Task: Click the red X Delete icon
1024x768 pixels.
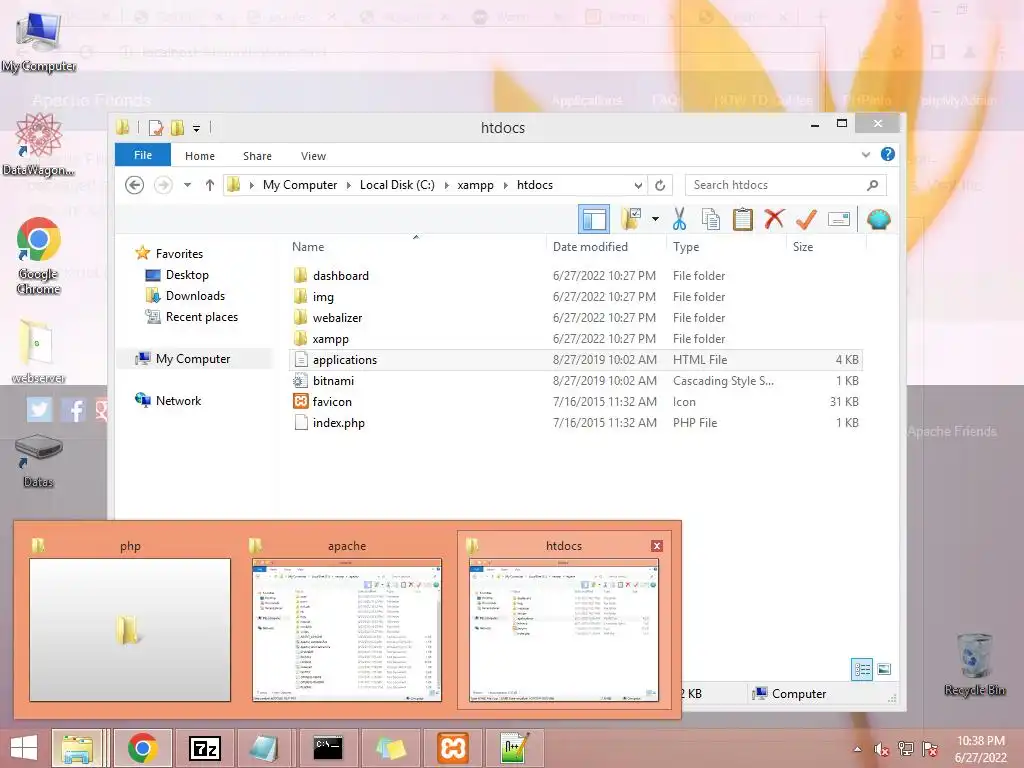Action: click(774, 219)
